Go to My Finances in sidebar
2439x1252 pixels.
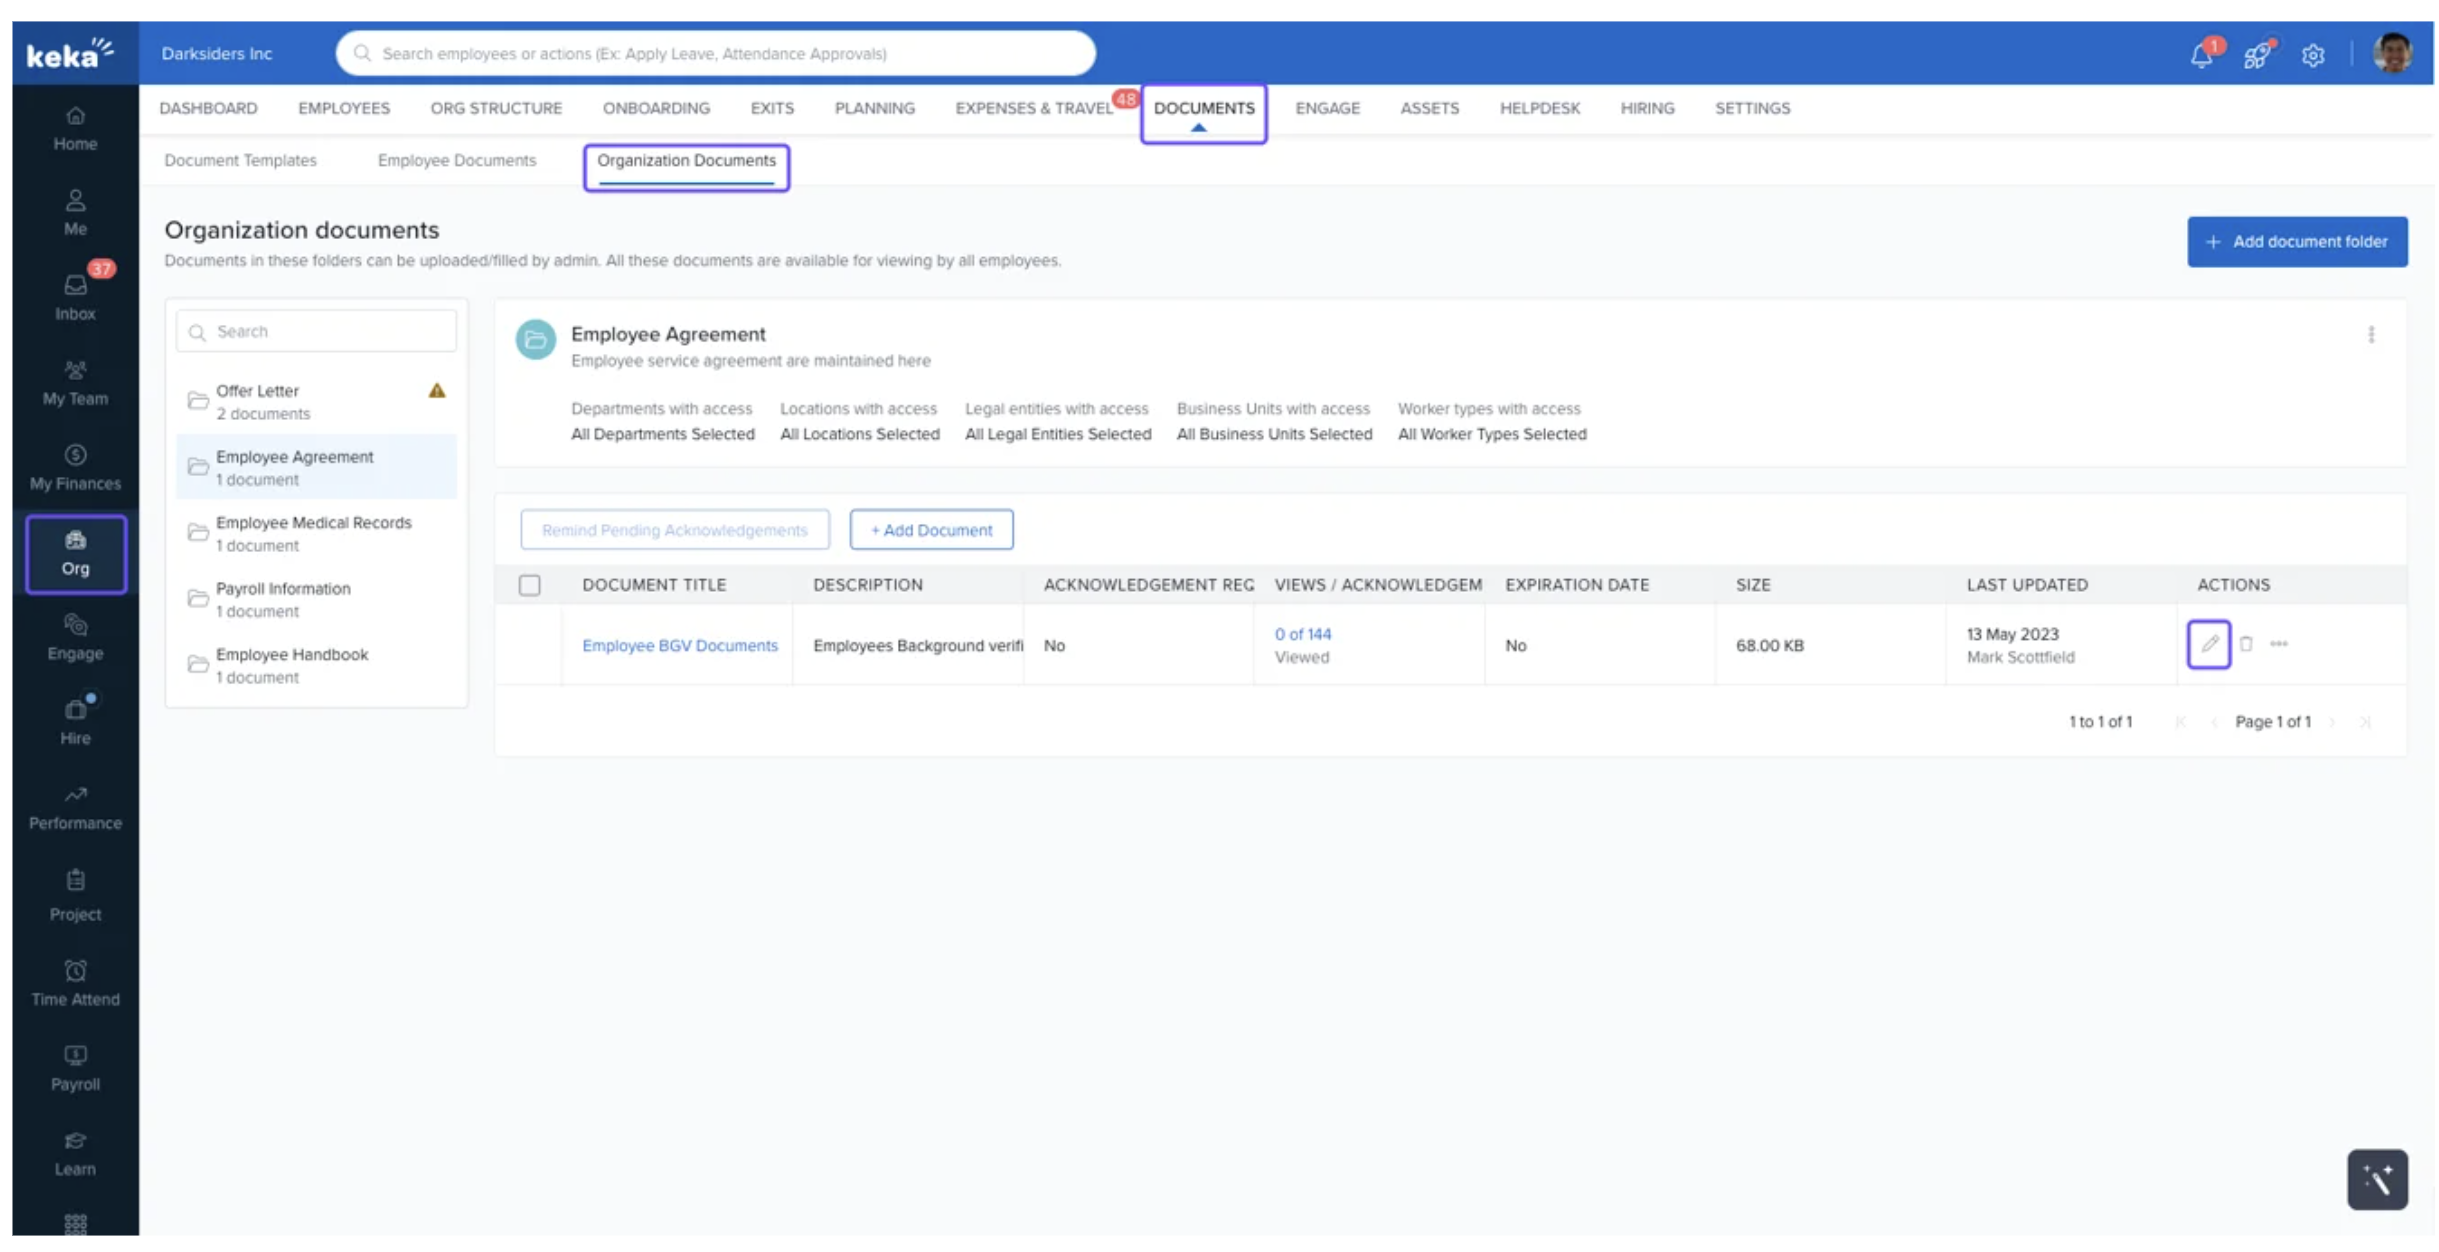point(75,467)
